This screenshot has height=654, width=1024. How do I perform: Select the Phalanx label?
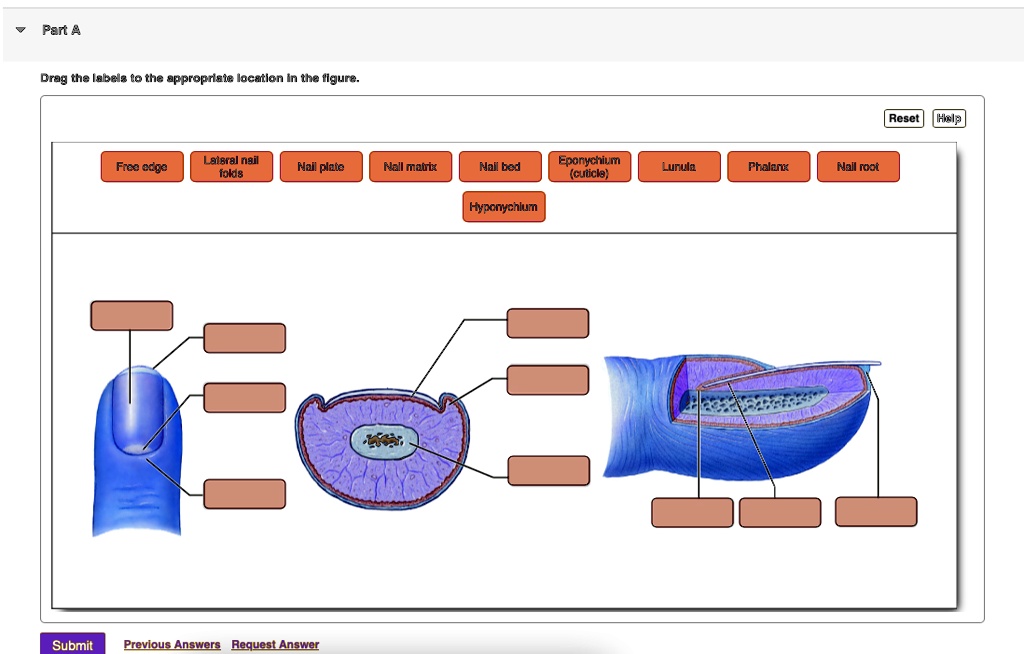[768, 166]
